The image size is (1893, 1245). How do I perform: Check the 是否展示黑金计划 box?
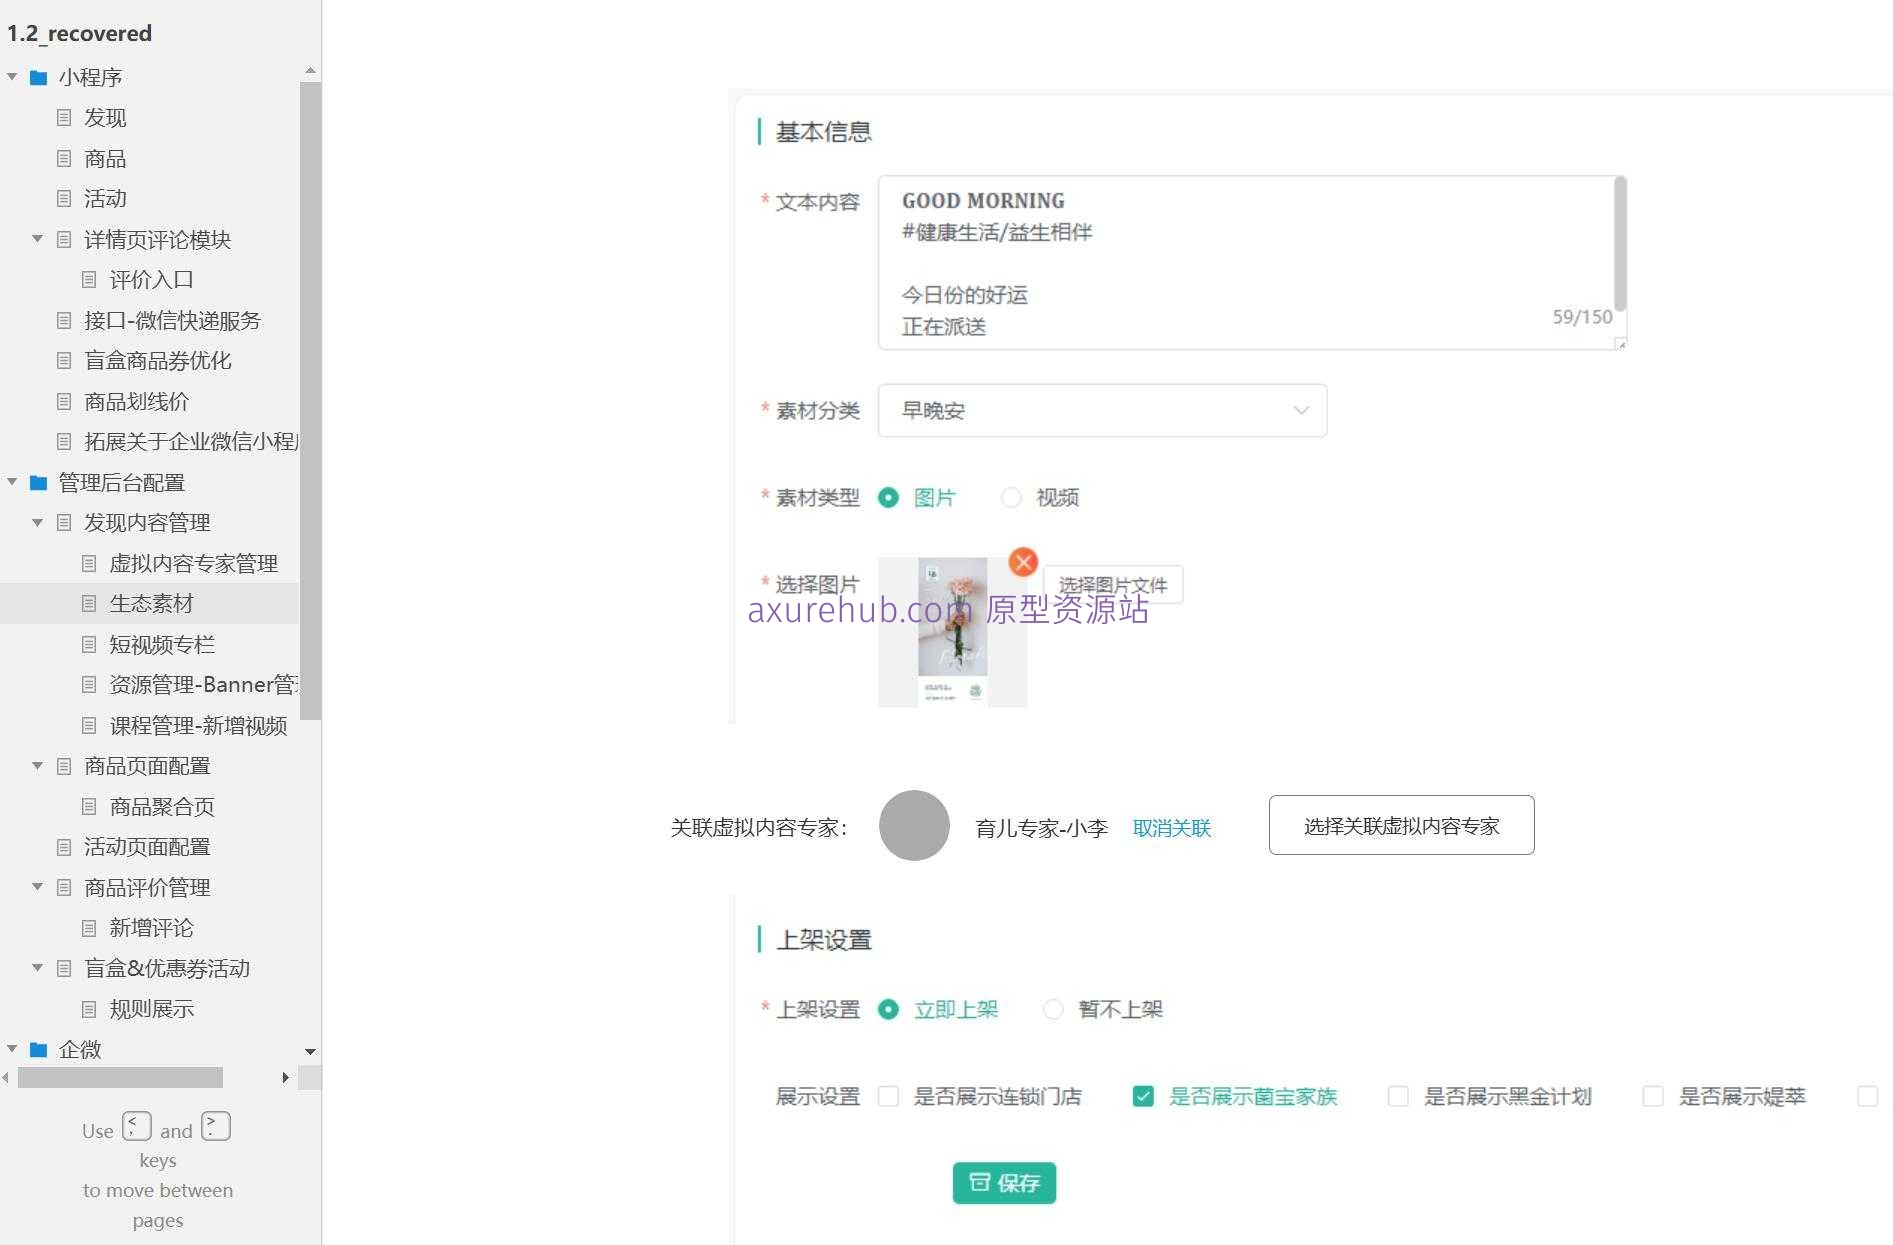tap(1397, 1096)
